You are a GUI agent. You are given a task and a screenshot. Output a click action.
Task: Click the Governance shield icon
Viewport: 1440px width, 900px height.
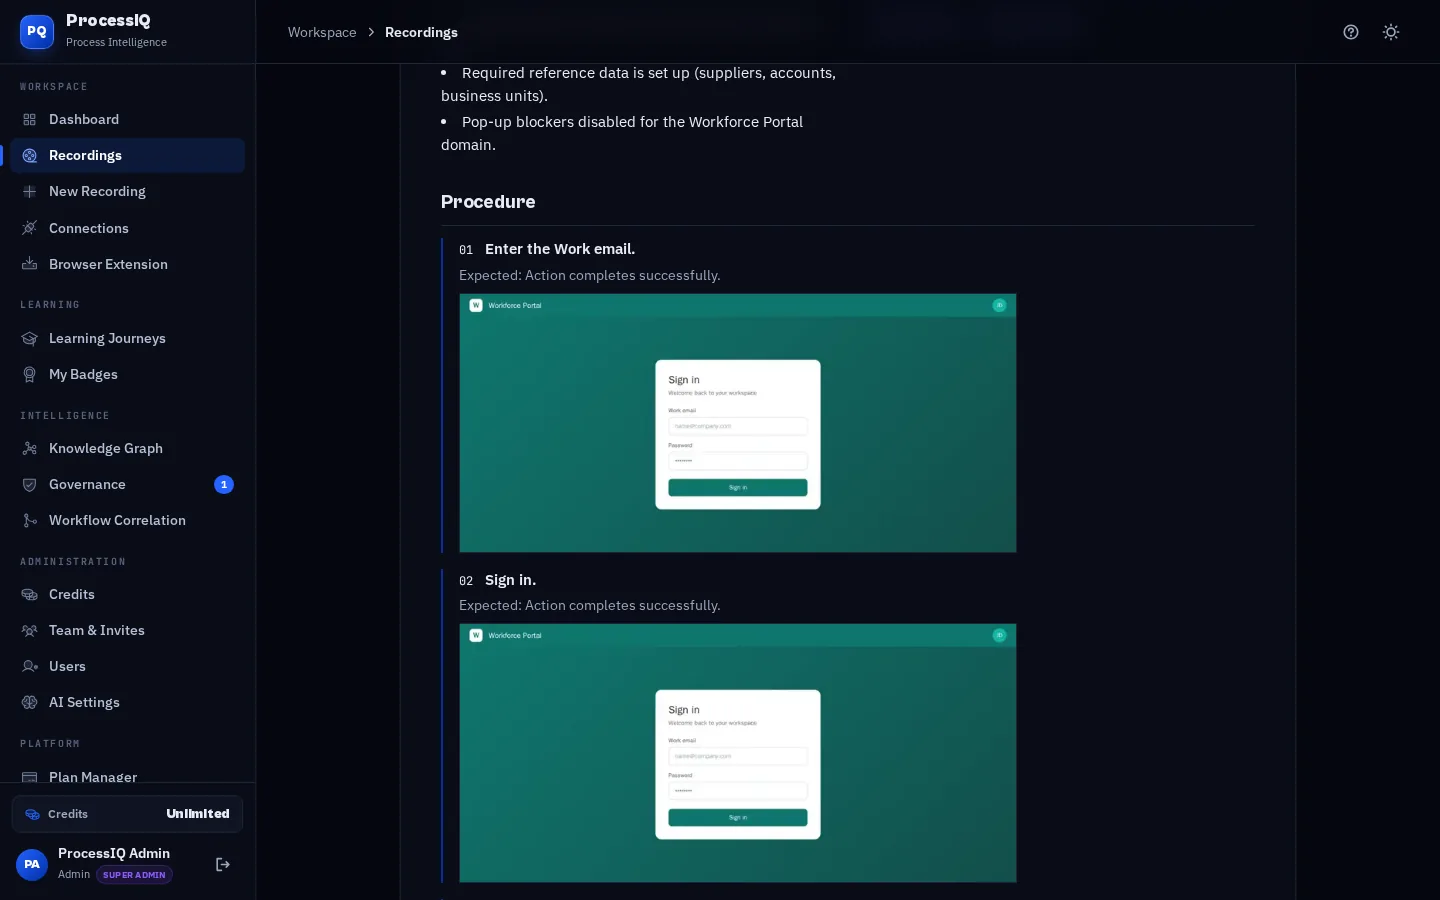click(x=30, y=485)
